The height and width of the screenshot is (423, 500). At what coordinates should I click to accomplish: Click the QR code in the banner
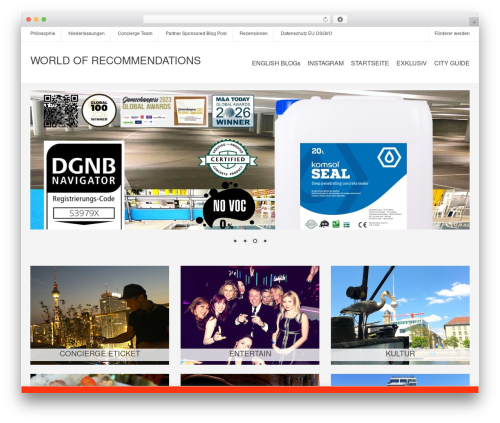[x=61, y=111]
